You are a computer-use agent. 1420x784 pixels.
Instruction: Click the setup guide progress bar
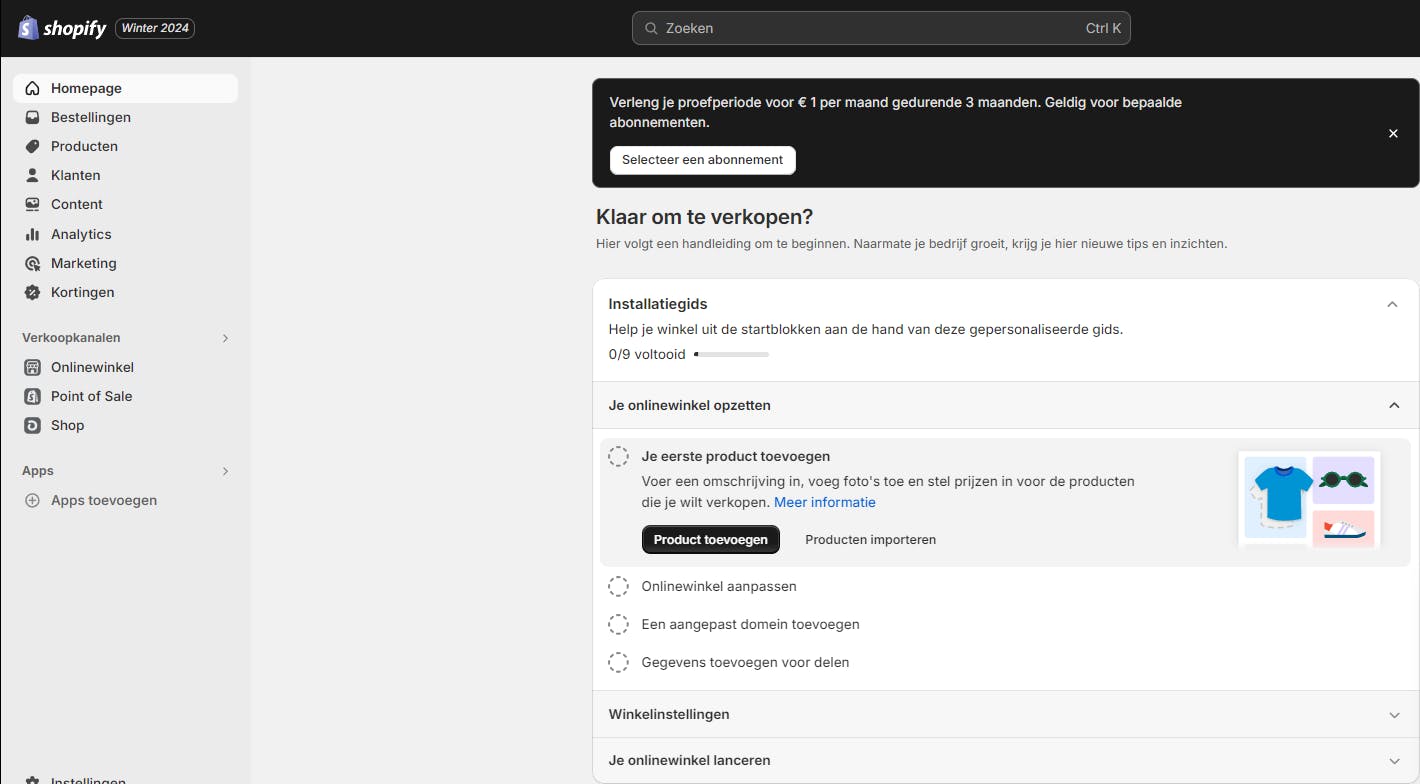tap(731, 354)
